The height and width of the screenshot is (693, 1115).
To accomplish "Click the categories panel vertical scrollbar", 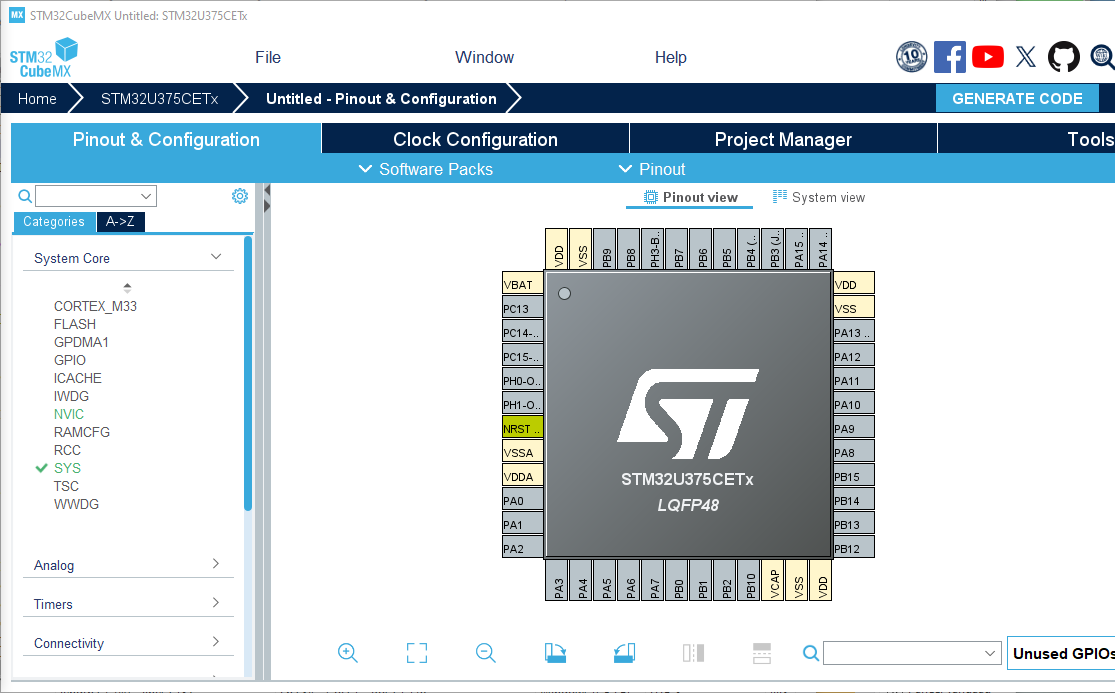I will click(x=247, y=373).
